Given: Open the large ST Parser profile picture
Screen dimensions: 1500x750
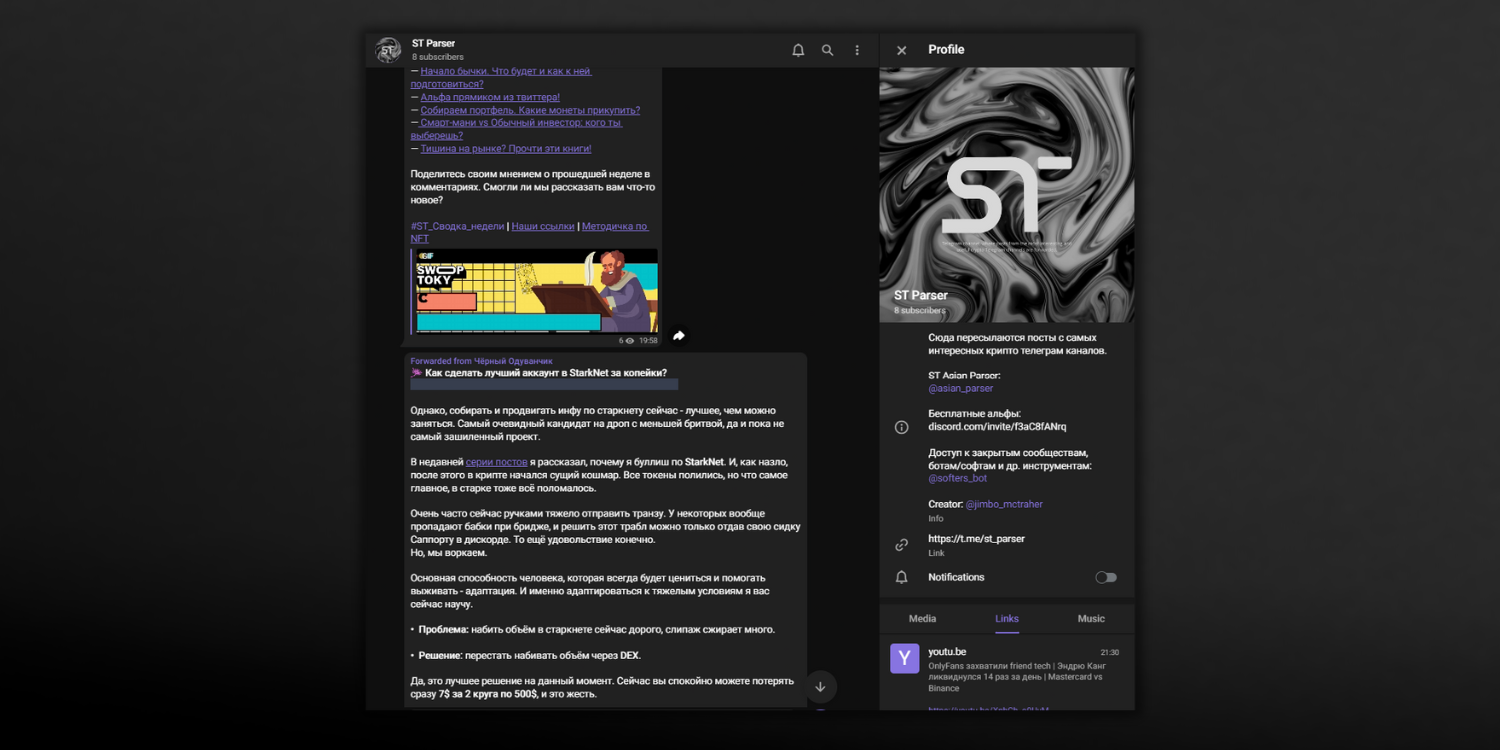Looking at the screenshot, I should click(x=1007, y=195).
